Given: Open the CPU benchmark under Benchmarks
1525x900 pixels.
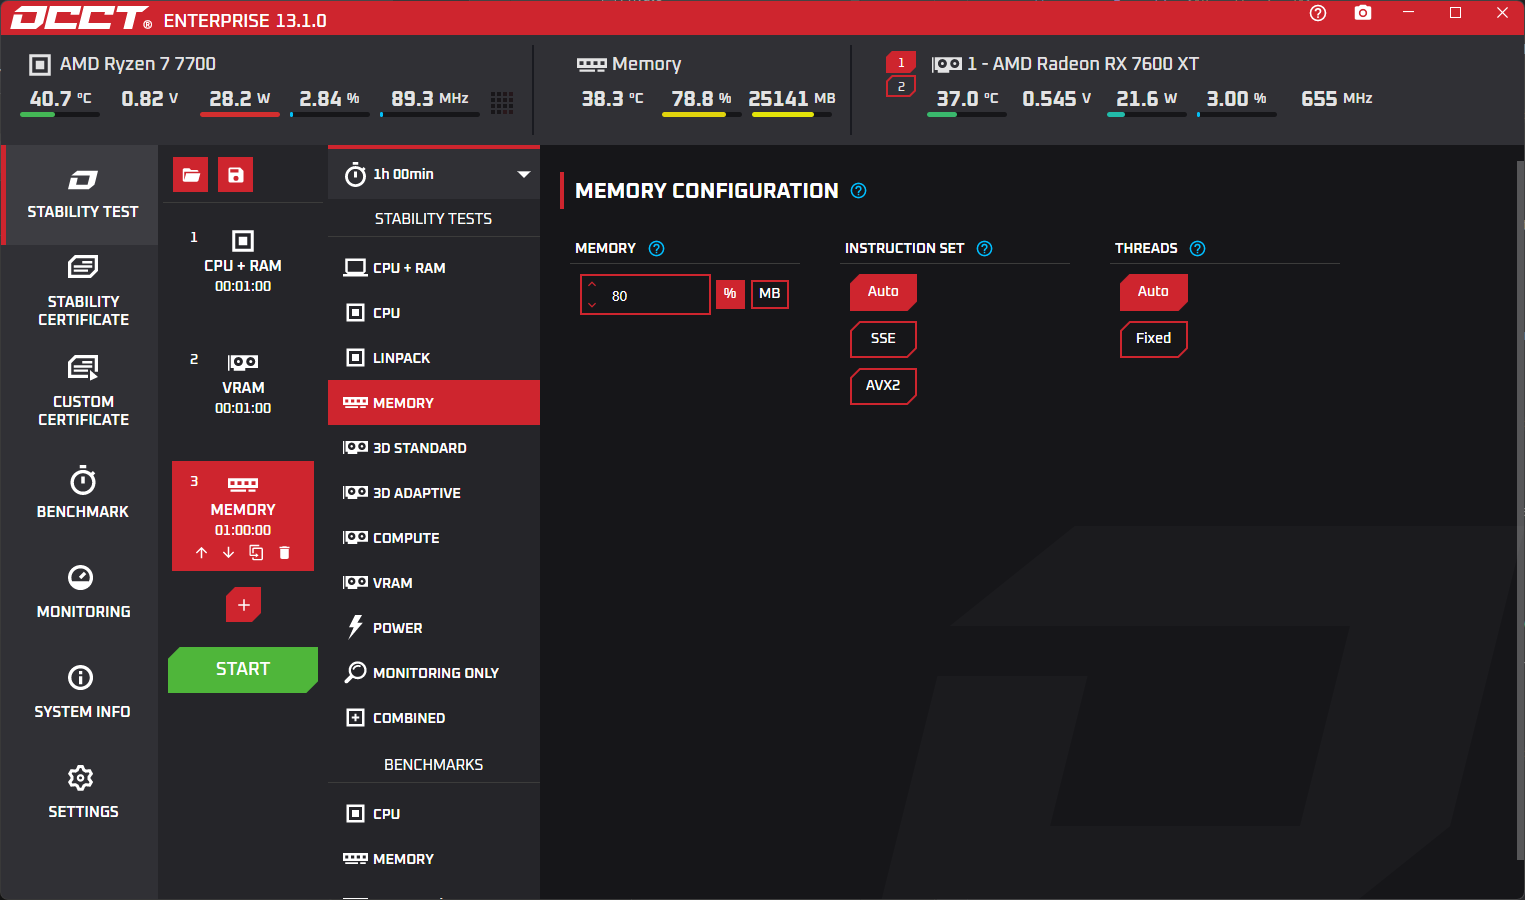Looking at the screenshot, I should [434, 814].
